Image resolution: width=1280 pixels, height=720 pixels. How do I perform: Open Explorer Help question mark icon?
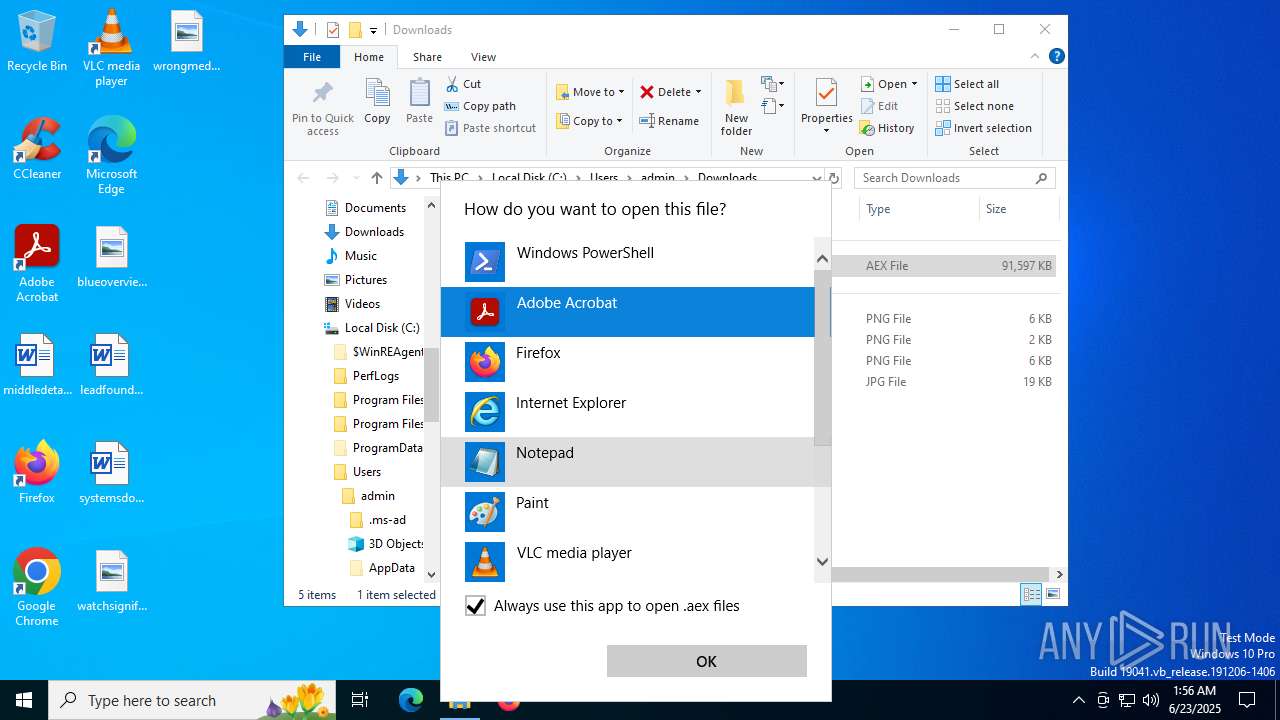point(1056,57)
